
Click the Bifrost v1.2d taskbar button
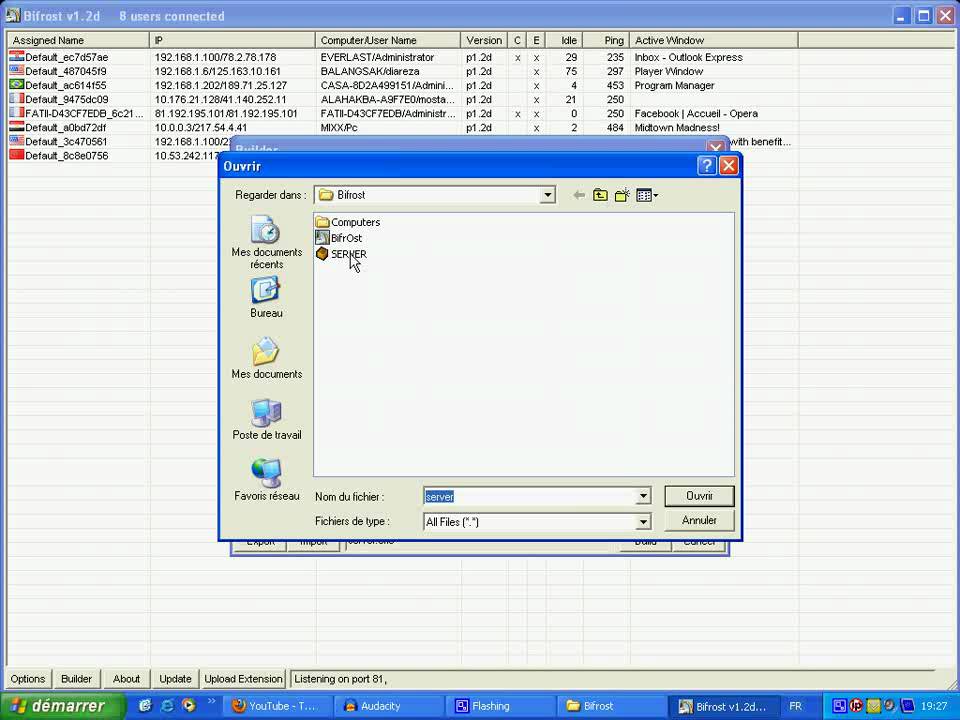point(724,706)
